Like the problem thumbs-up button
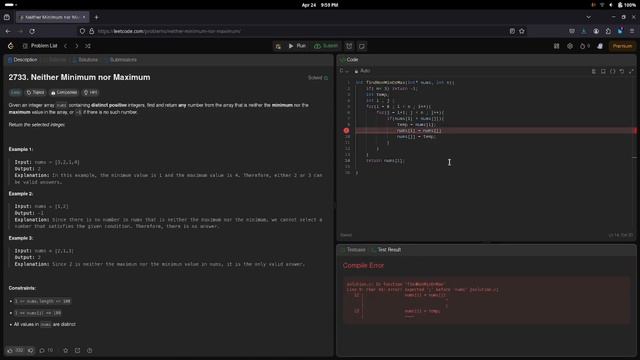The width and height of the screenshot is (640, 360). [16, 350]
